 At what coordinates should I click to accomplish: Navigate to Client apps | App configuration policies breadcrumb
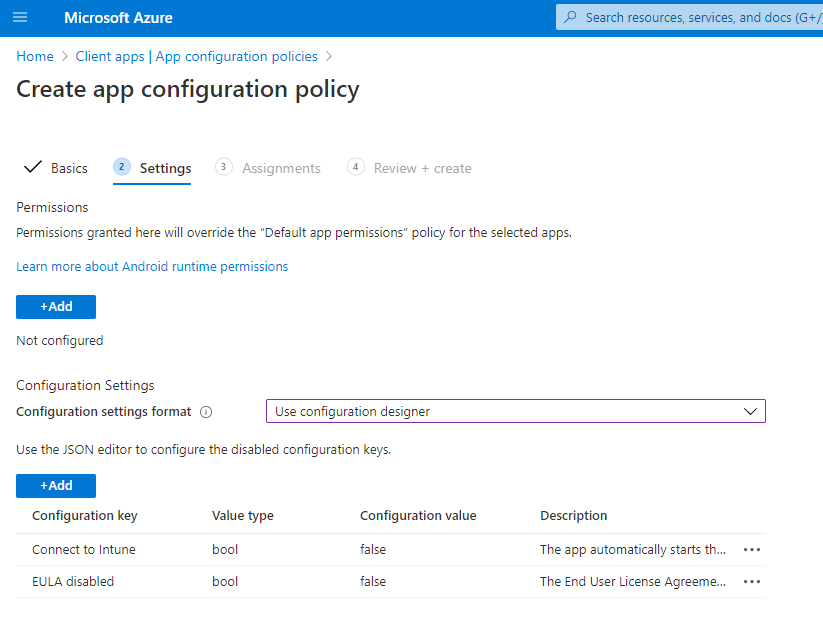196,56
